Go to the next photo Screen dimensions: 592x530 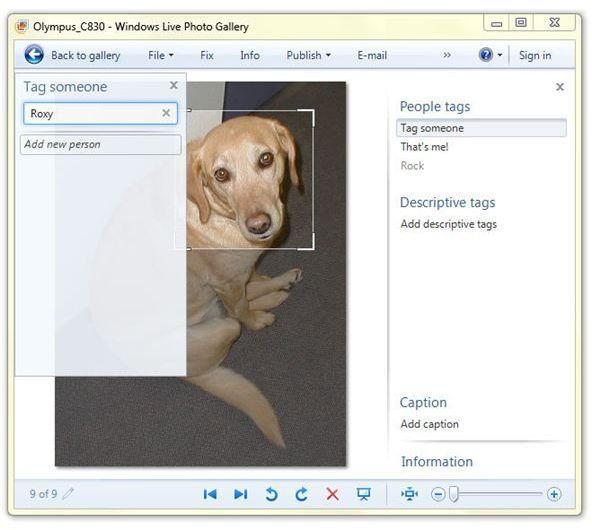click(x=240, y=494)
